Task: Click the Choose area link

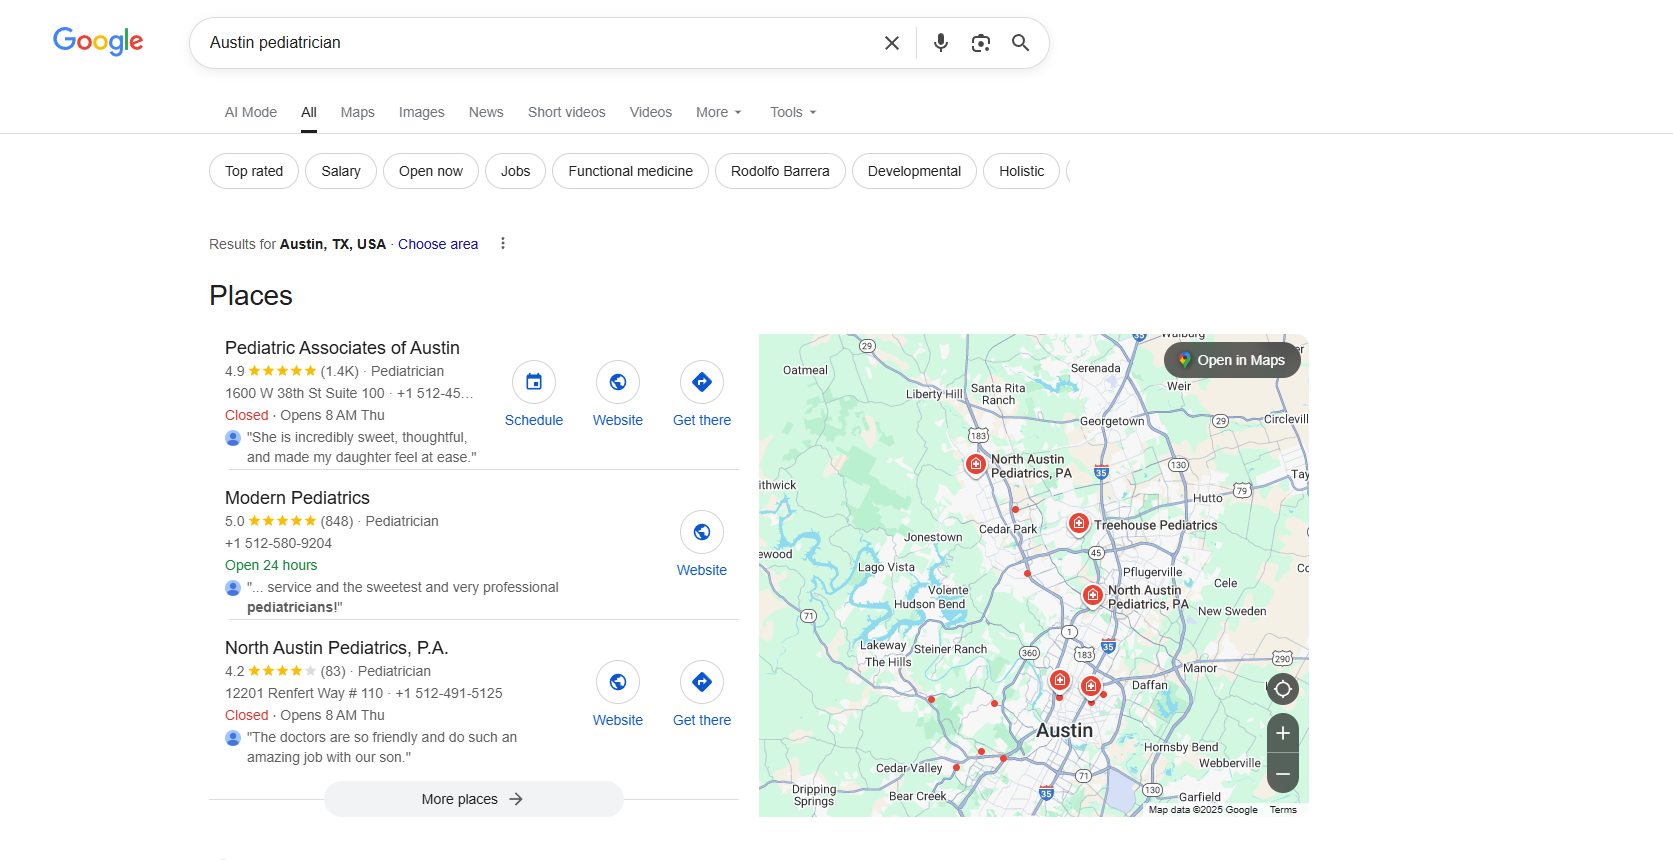Action: (x=438, y=244)
